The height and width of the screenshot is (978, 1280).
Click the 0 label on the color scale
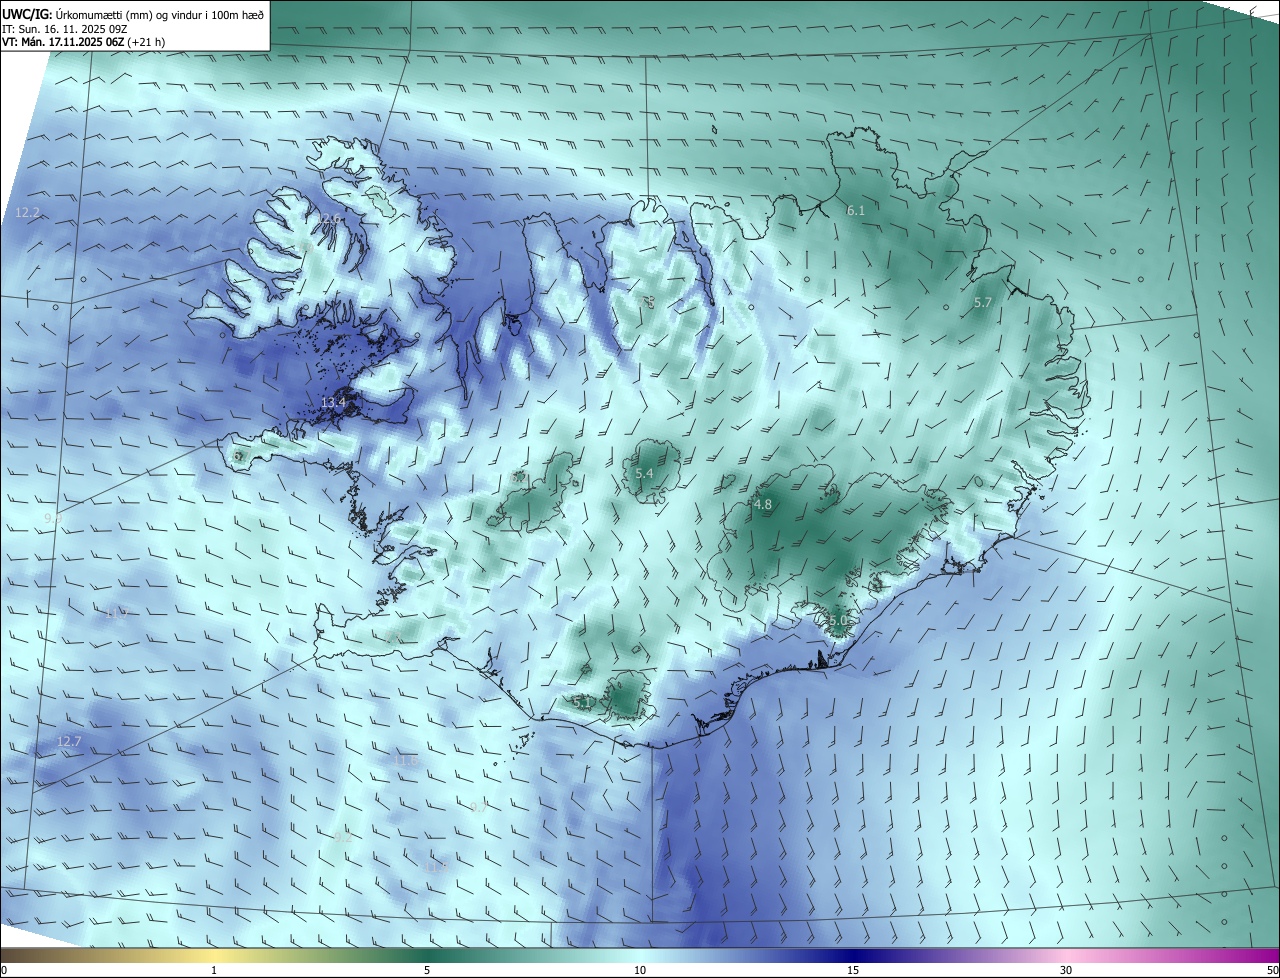4,970
